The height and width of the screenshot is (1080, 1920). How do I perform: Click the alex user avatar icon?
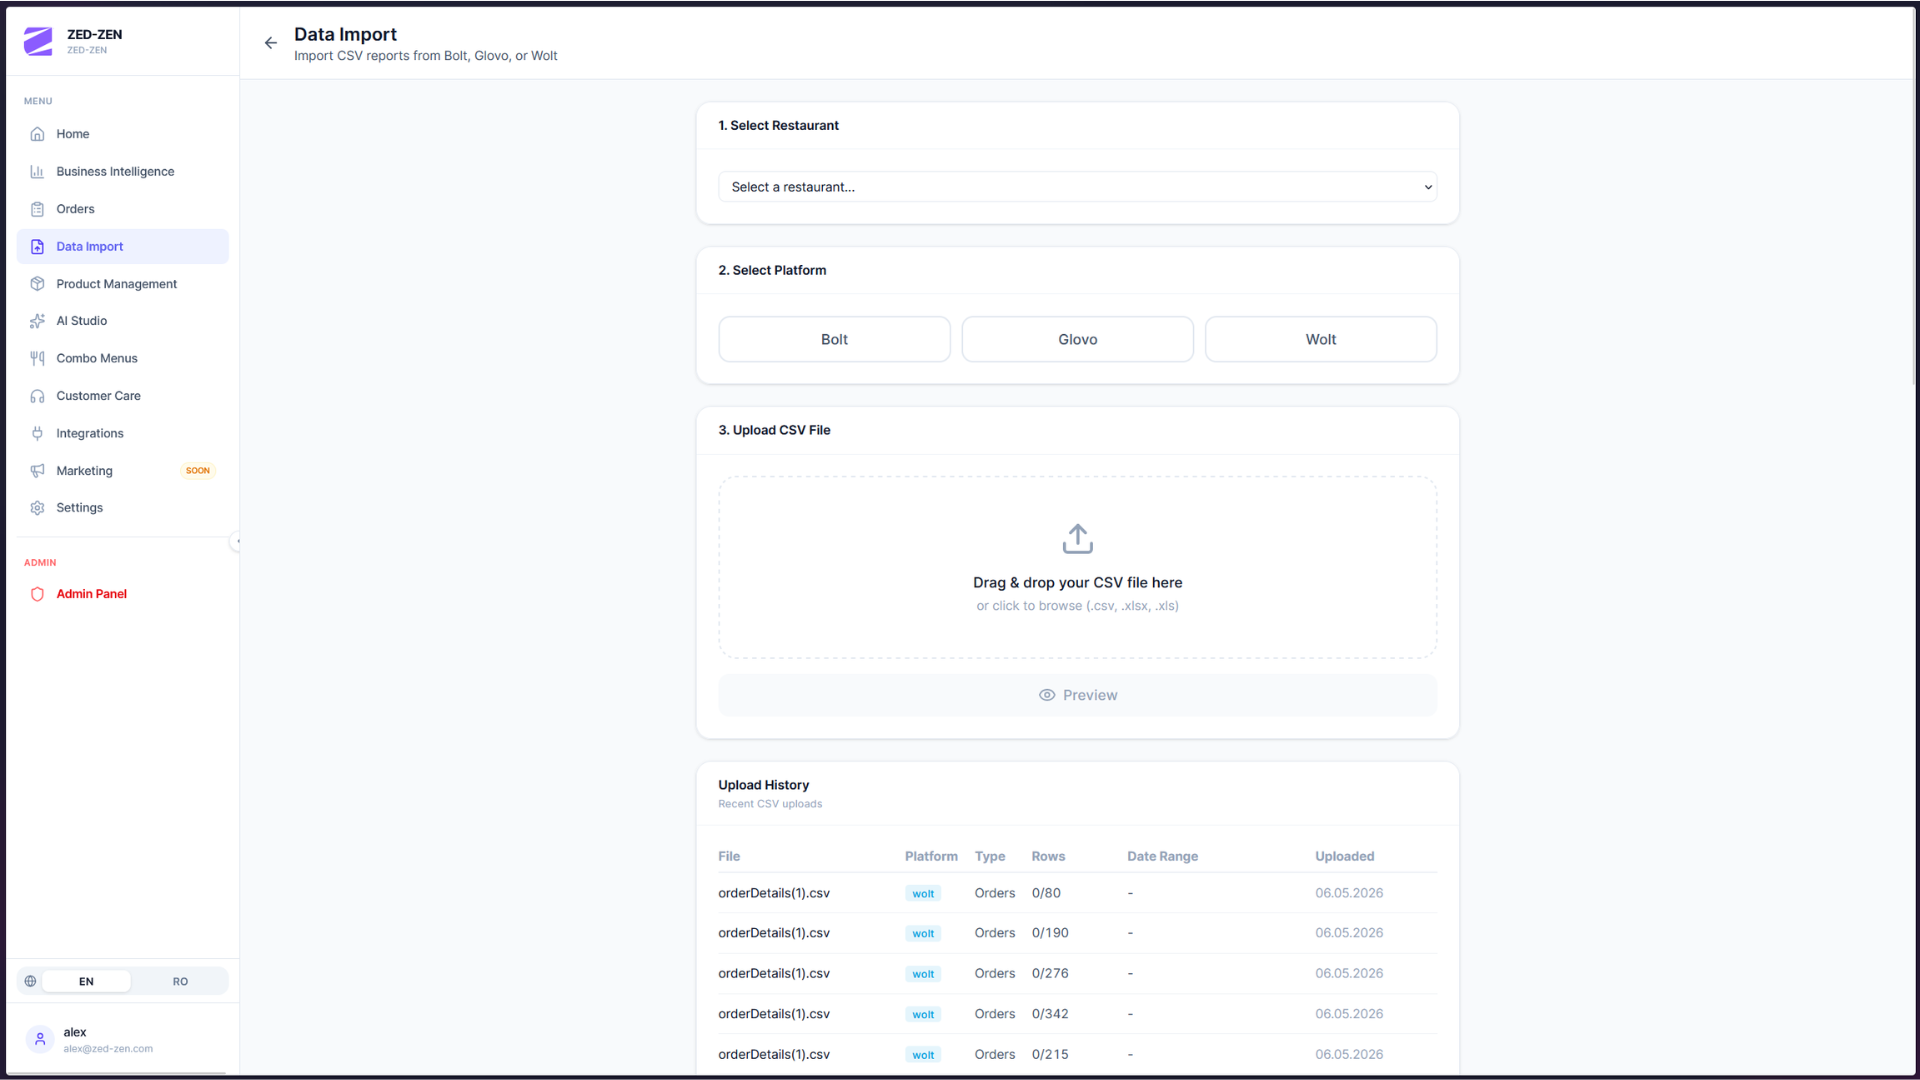(x=40, y=1039)
